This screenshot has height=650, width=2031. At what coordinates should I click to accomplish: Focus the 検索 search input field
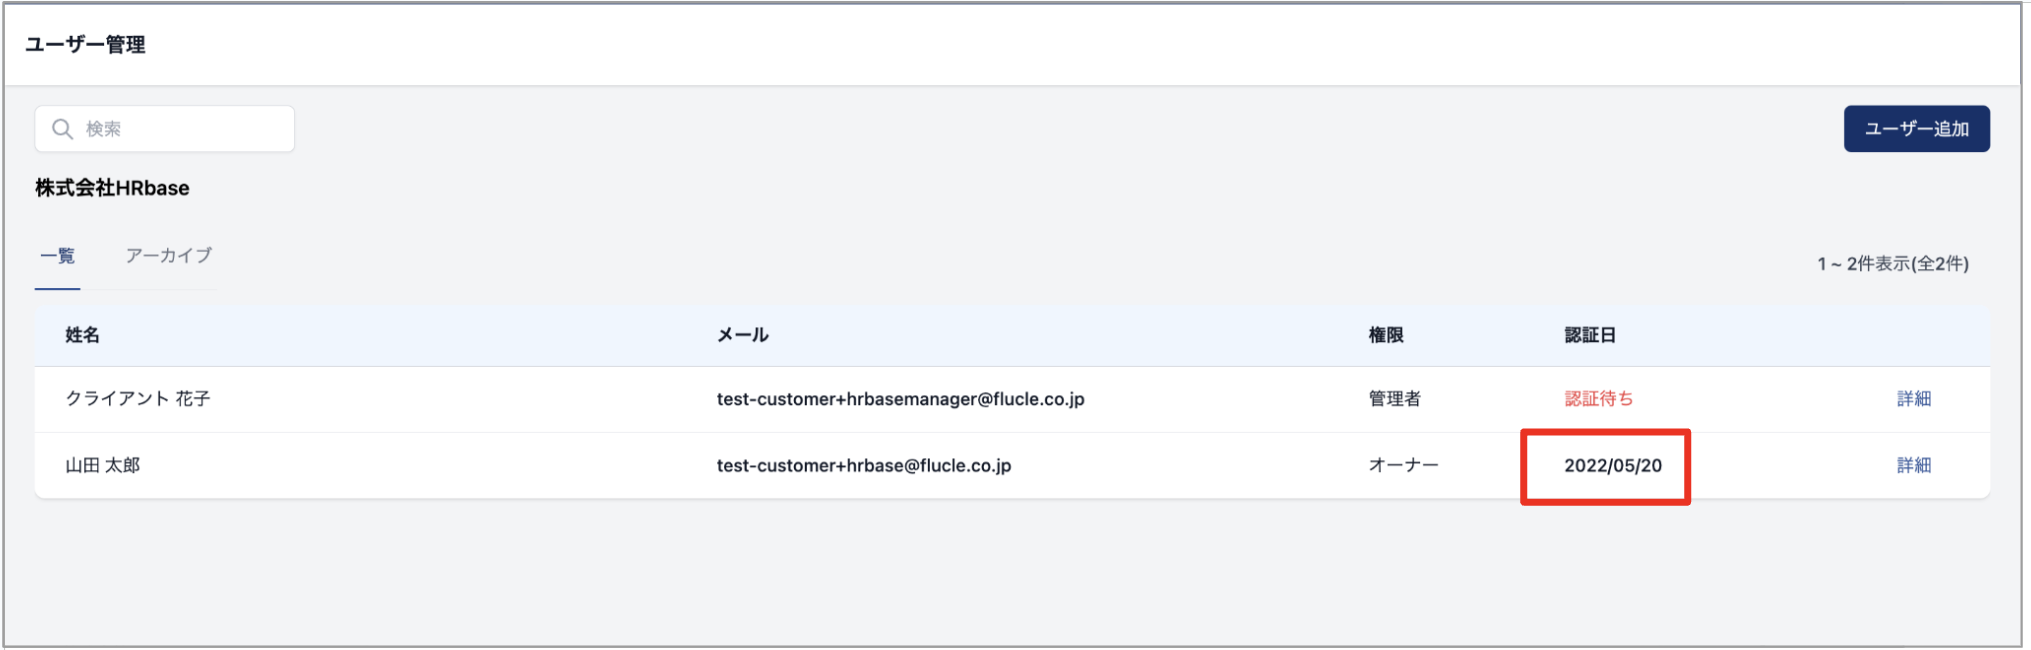(165, 129)
